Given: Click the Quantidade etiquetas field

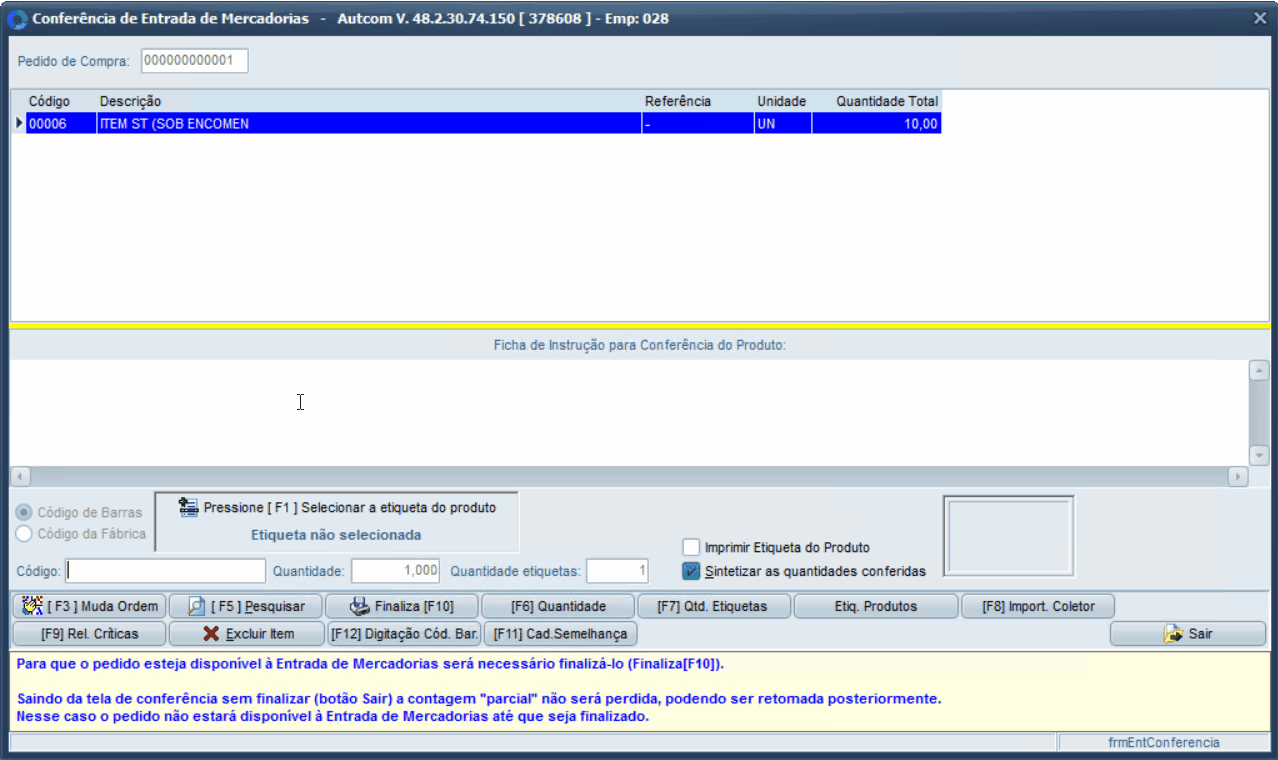Looking at the screenshot, I should [x=617, y=571].
